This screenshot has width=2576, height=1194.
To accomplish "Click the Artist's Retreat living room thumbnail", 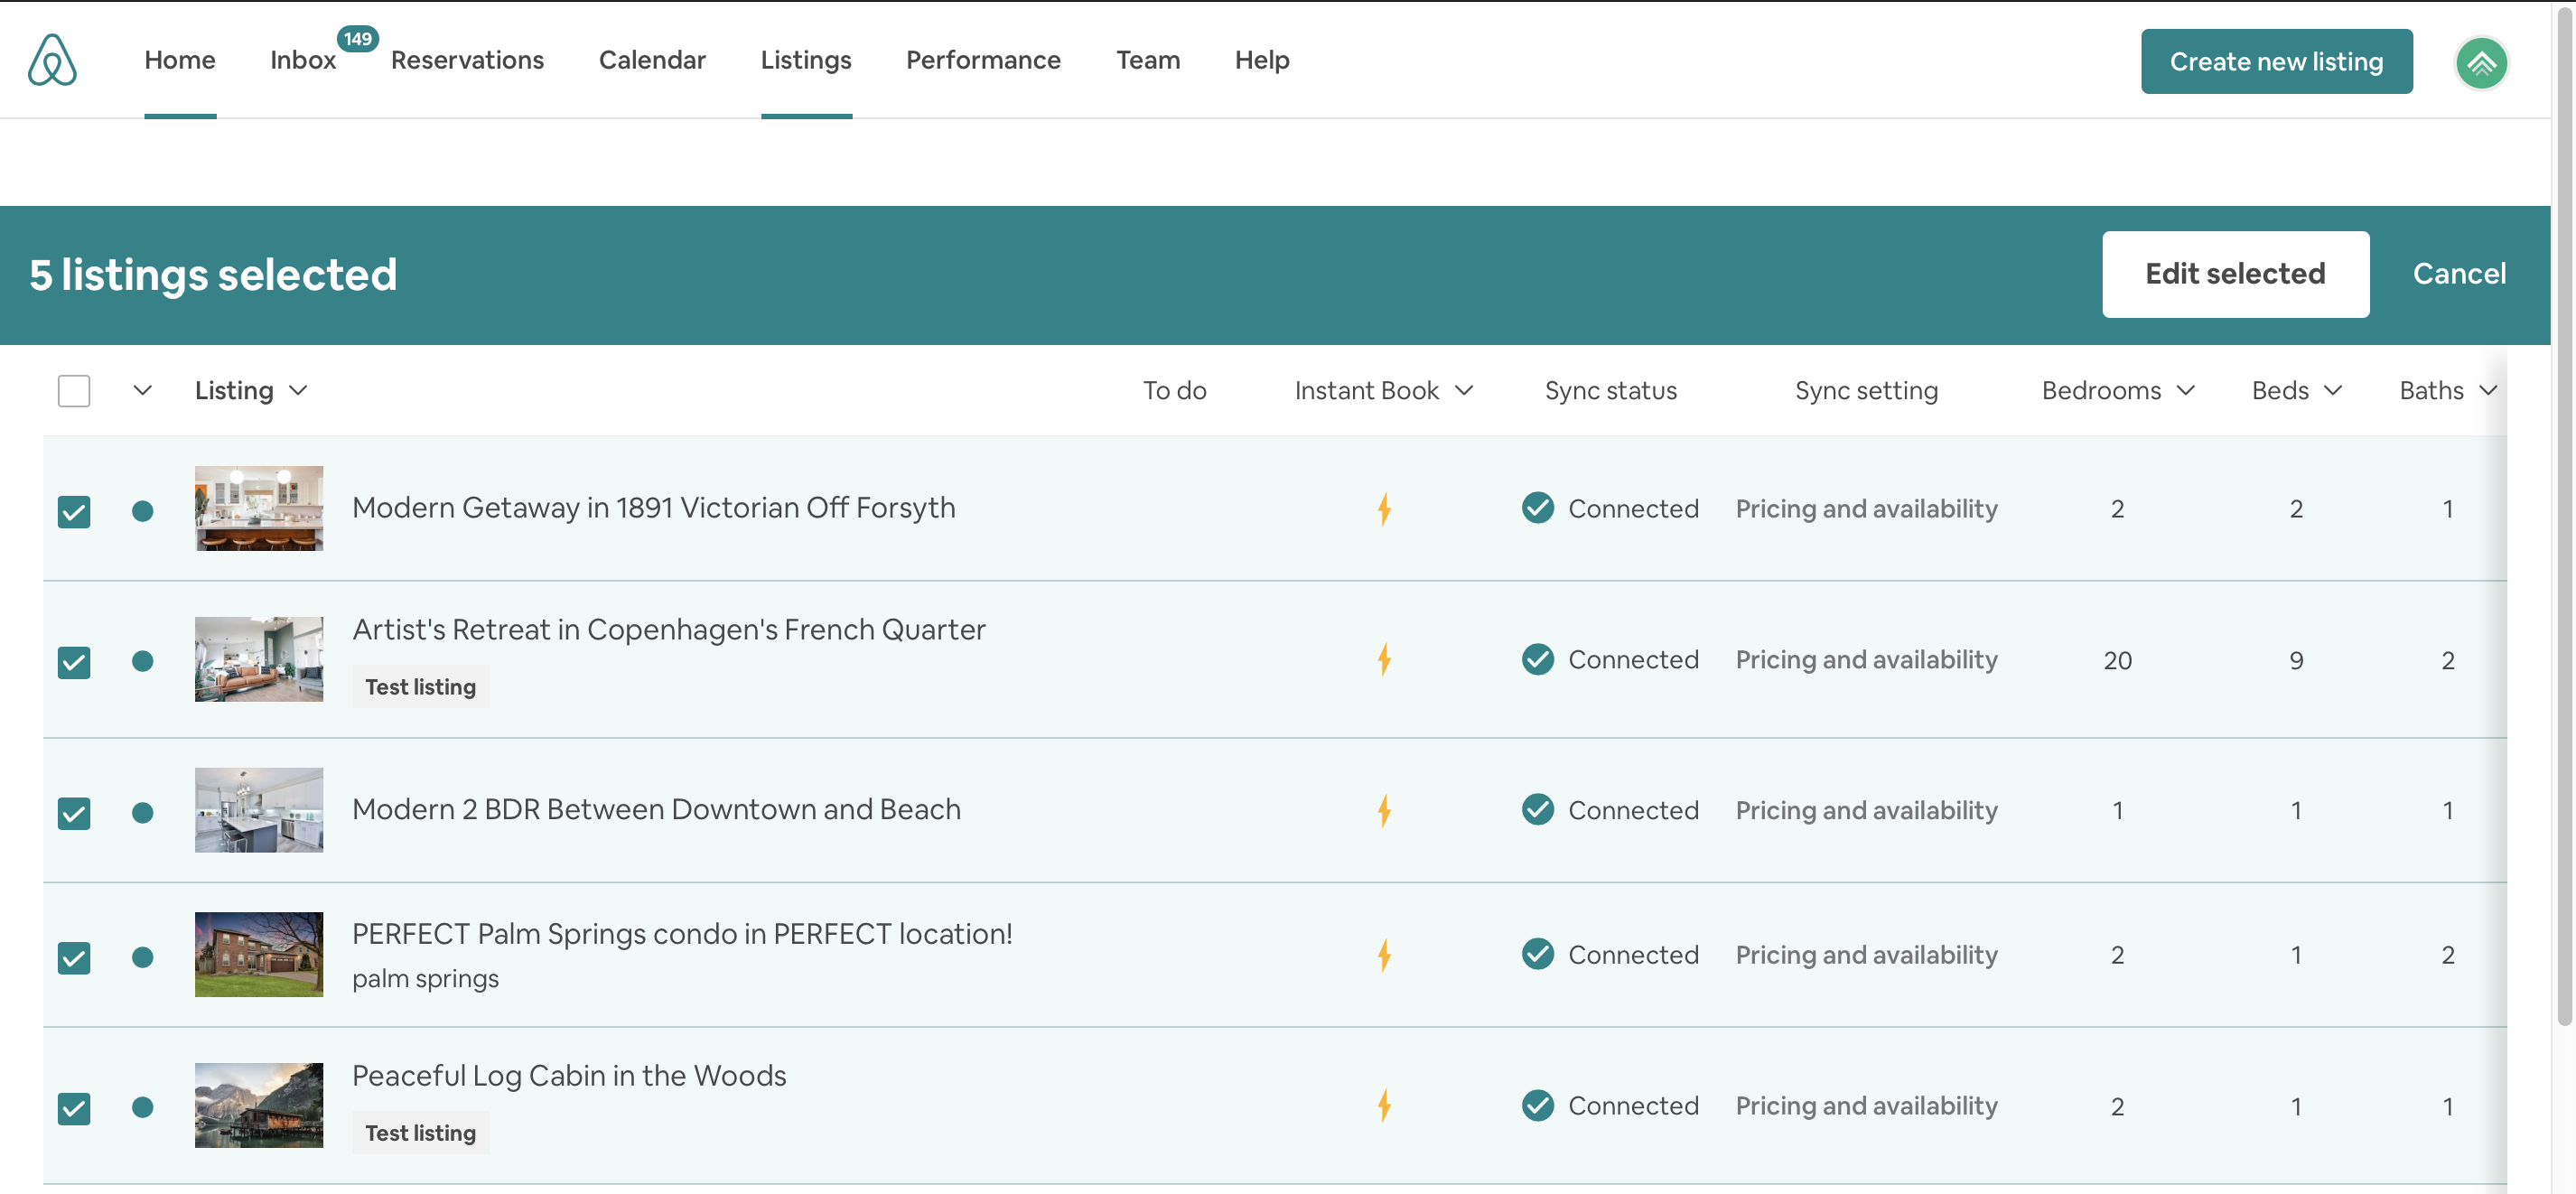I will point(259,659).
